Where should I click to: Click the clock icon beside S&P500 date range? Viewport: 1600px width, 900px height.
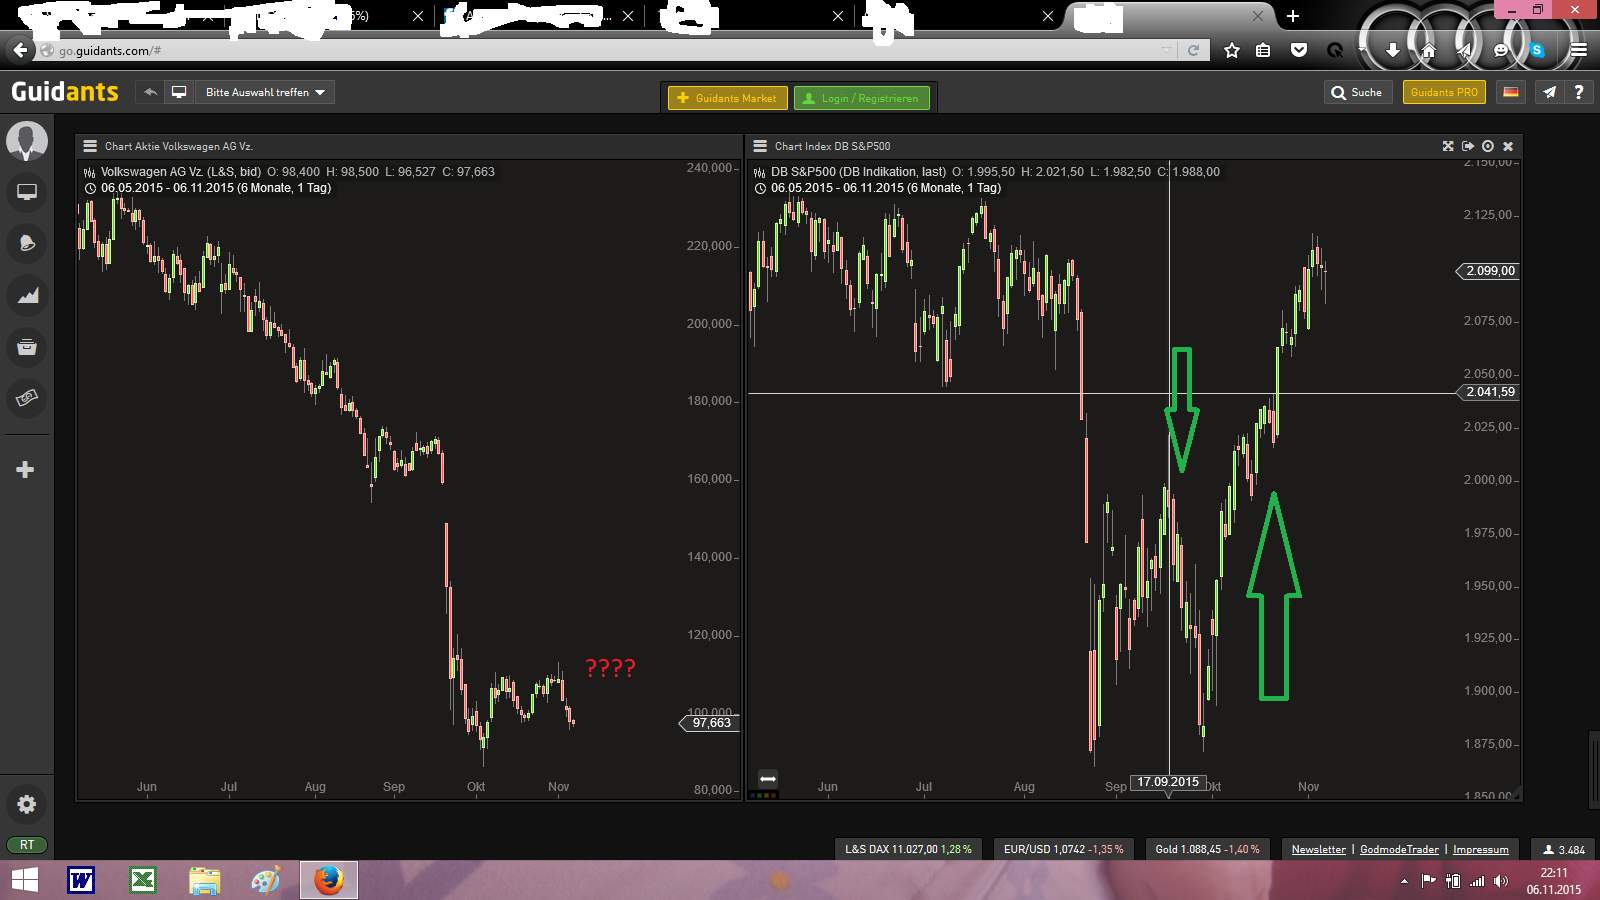(760, 188)
